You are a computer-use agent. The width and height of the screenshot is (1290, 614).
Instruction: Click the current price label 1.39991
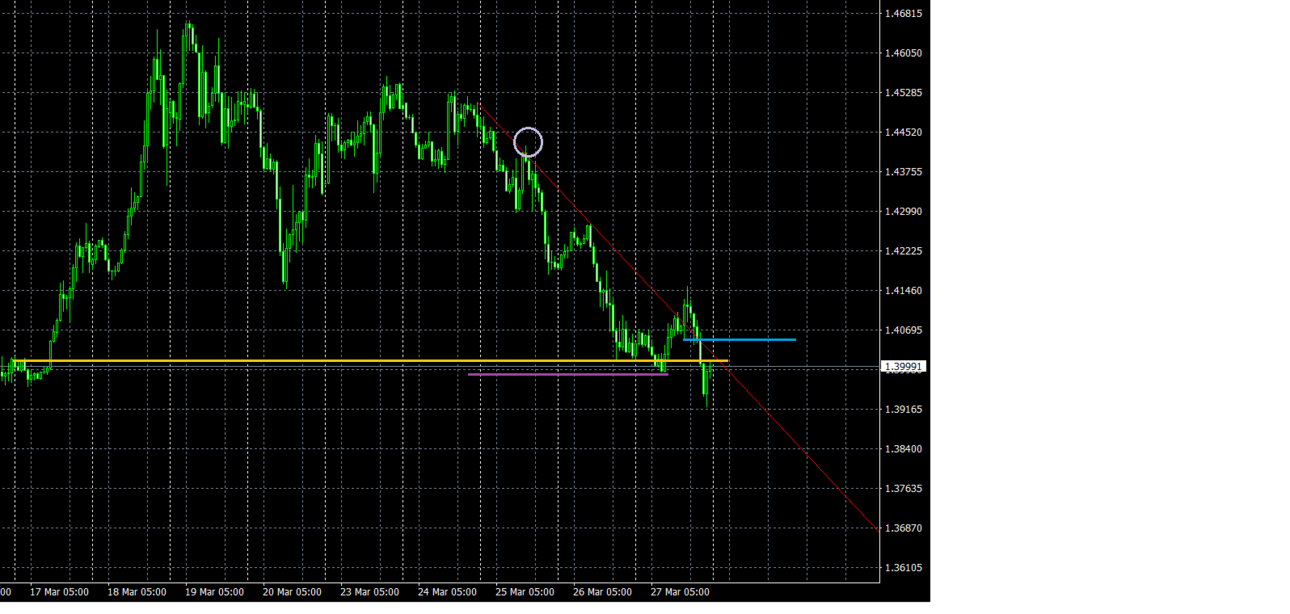(904, 367)
